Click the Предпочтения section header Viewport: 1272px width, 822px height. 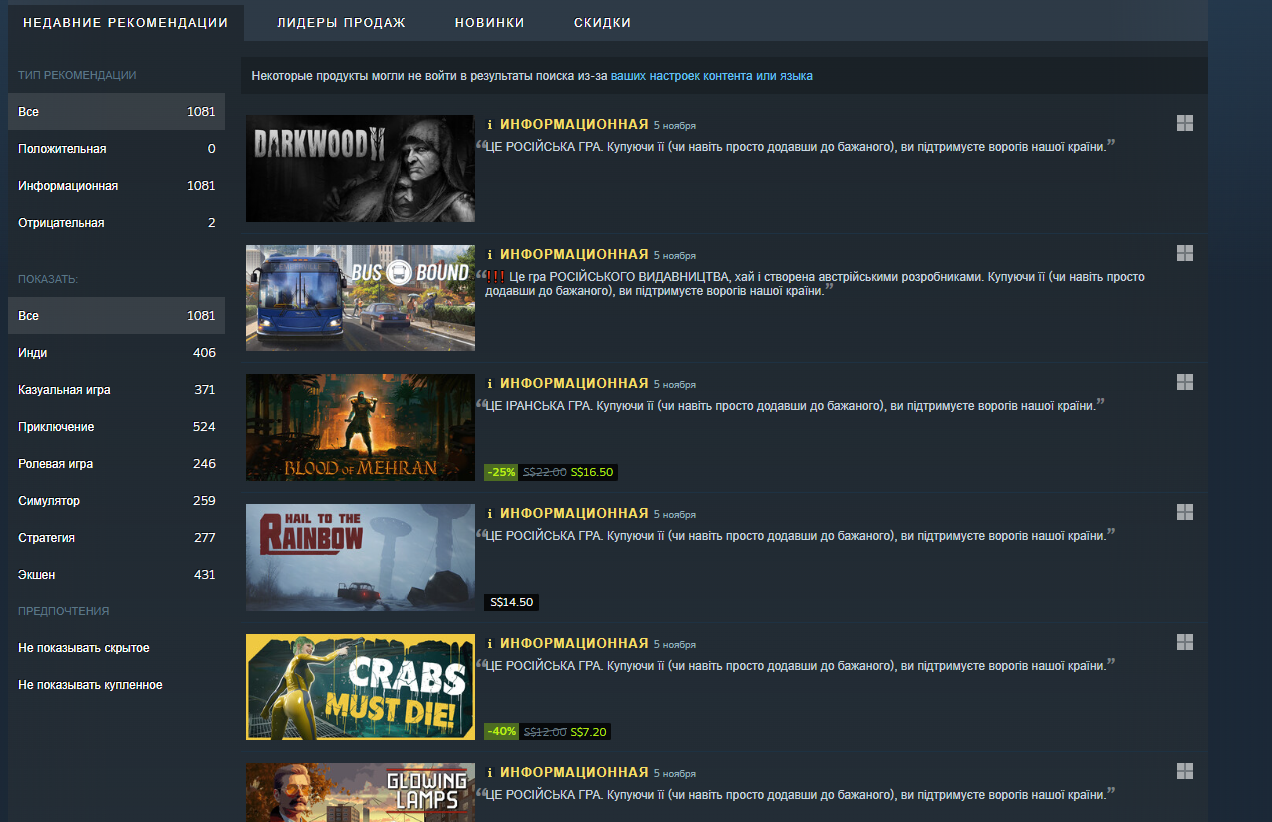(64, 611)
